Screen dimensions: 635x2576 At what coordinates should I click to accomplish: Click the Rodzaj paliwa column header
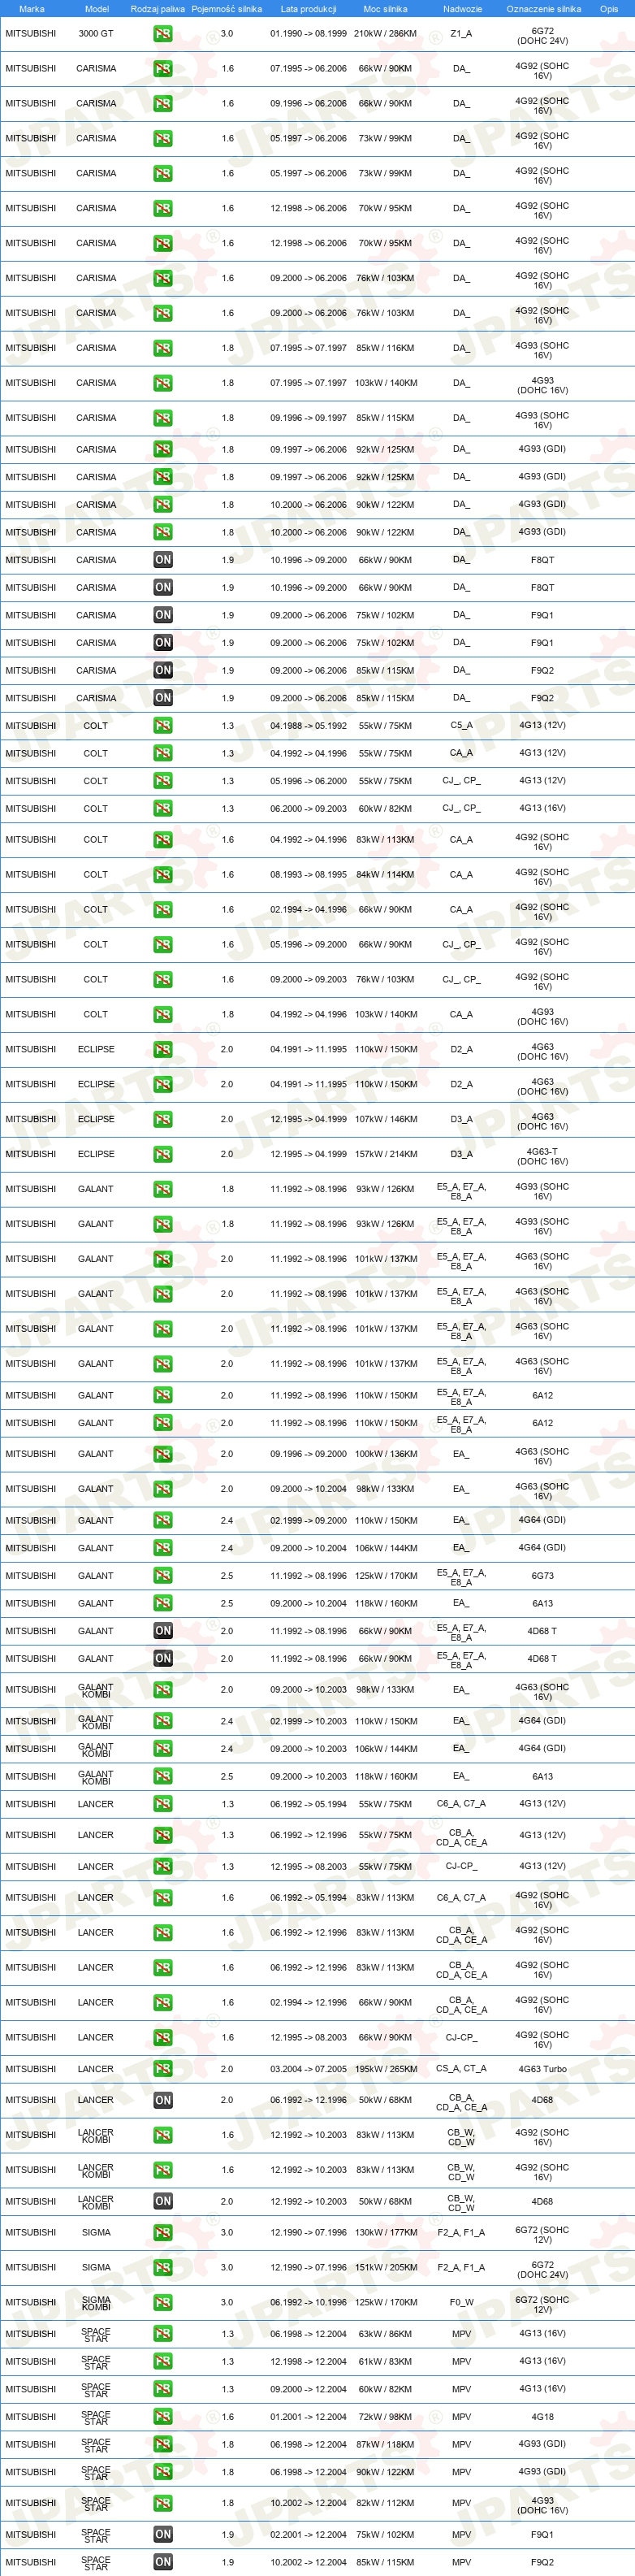coord(157,9)
